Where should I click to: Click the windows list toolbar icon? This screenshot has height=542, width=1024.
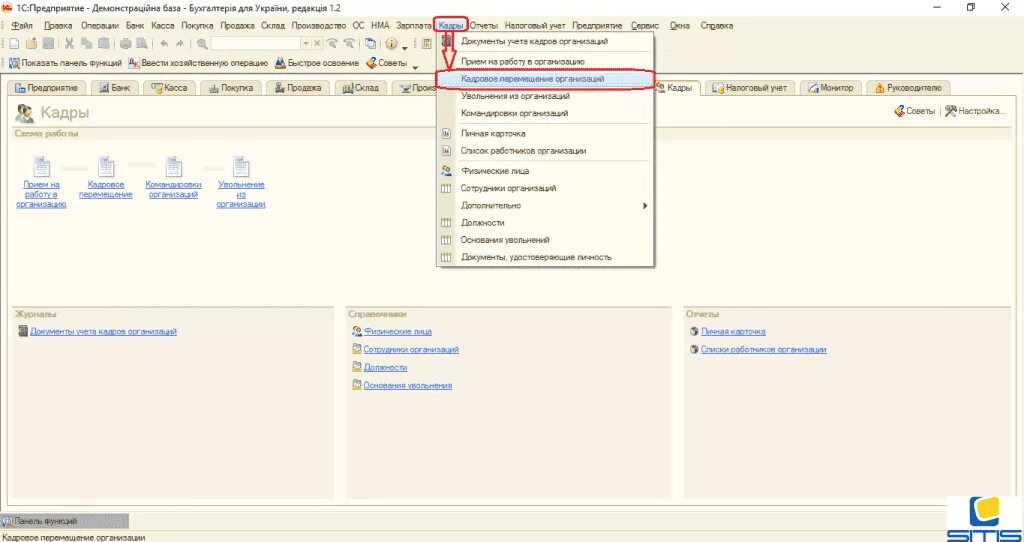(x=370, y=44)
